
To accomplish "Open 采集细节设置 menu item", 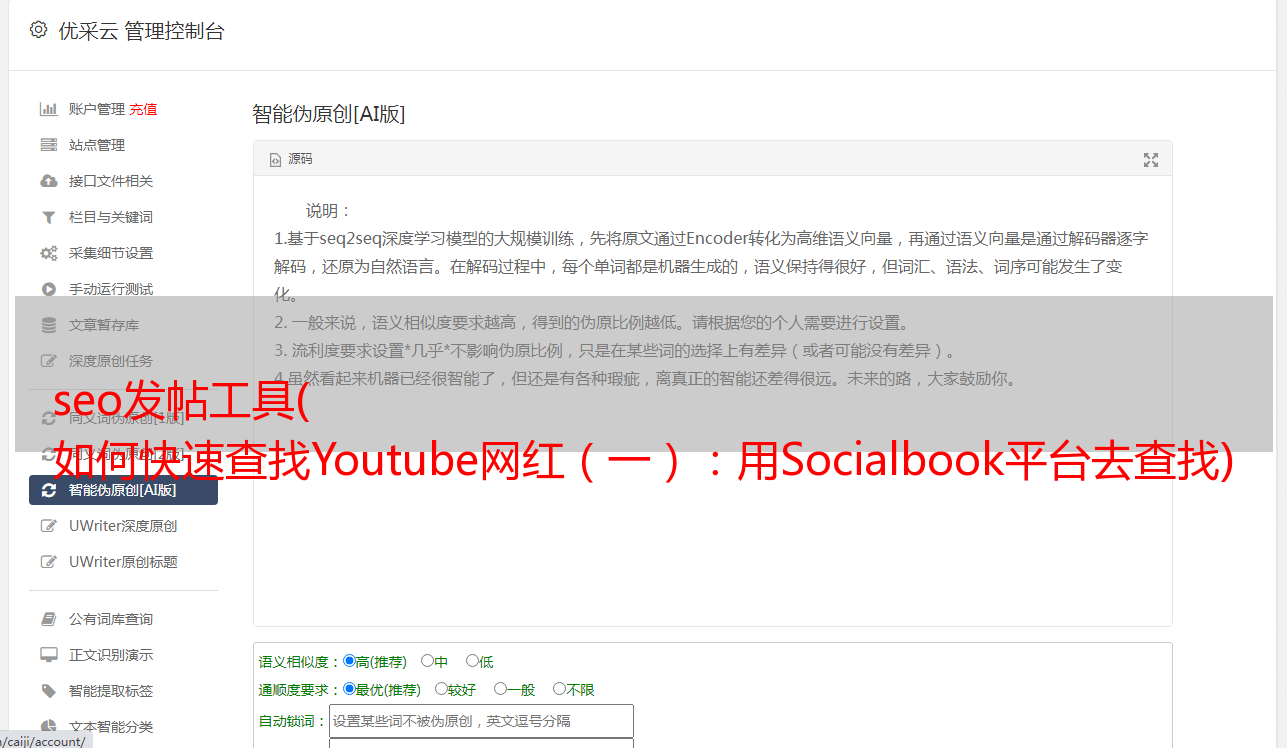I will (111, 253).
